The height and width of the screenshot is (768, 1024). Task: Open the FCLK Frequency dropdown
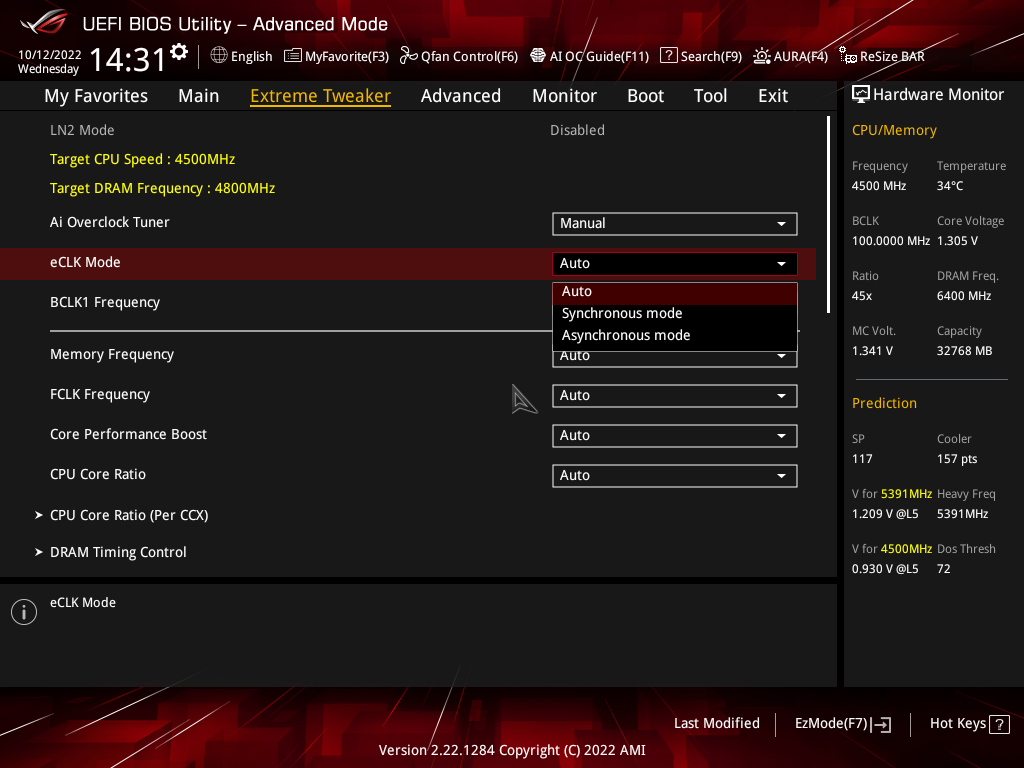(675, 396)
